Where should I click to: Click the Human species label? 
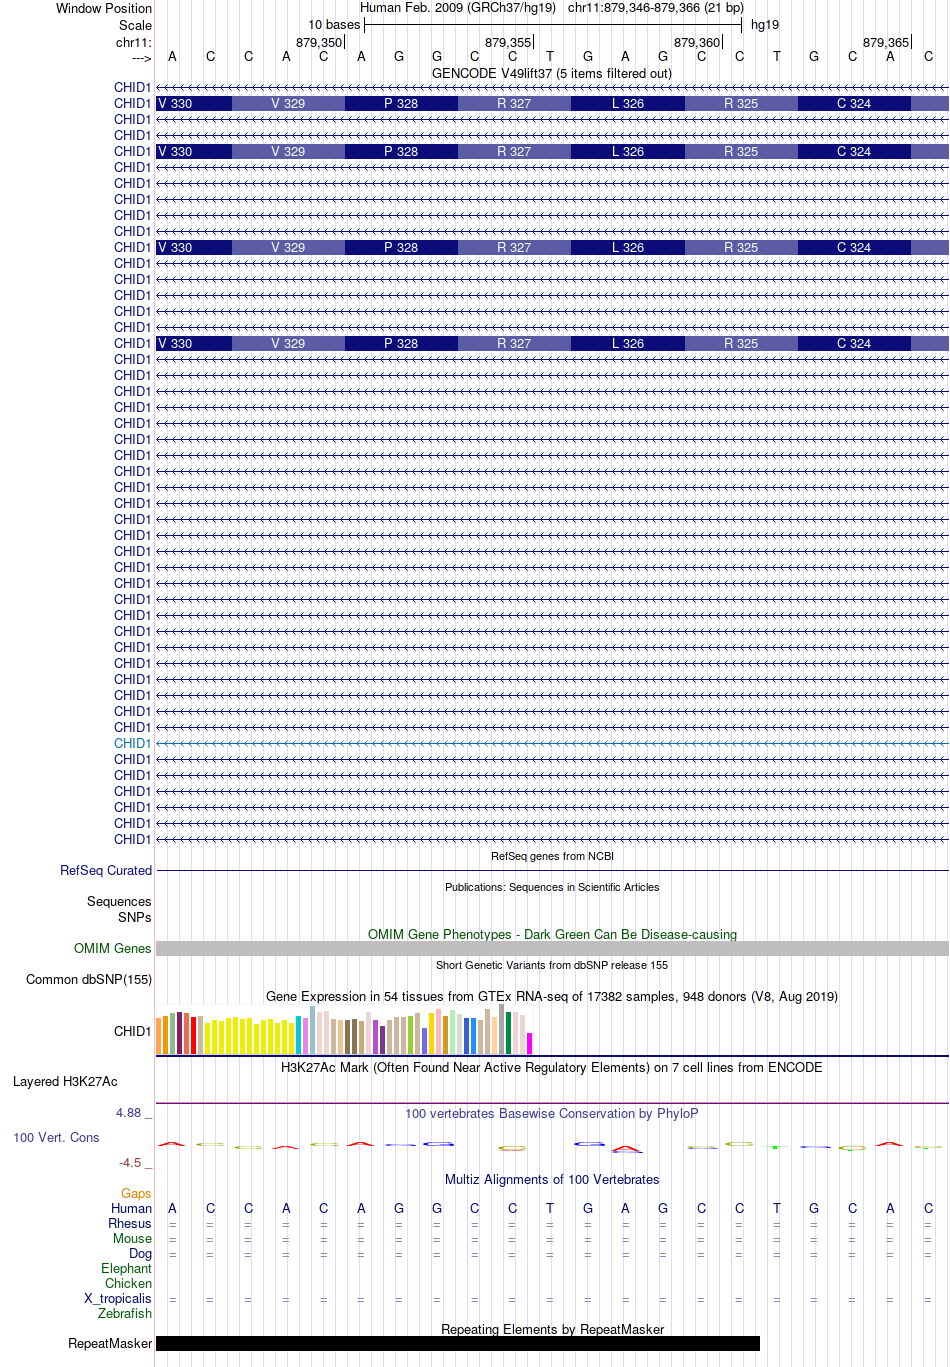pyautogui.click(x=131, y=1209)
